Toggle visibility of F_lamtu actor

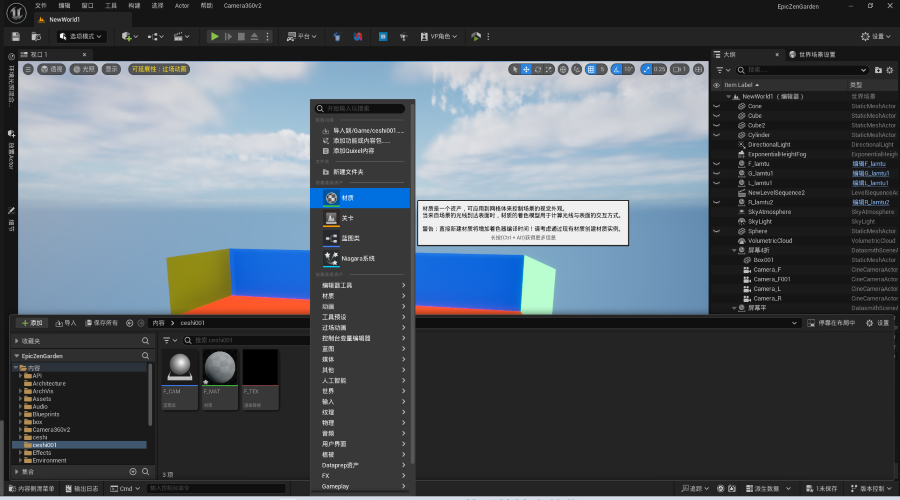(x=716, y=164)
